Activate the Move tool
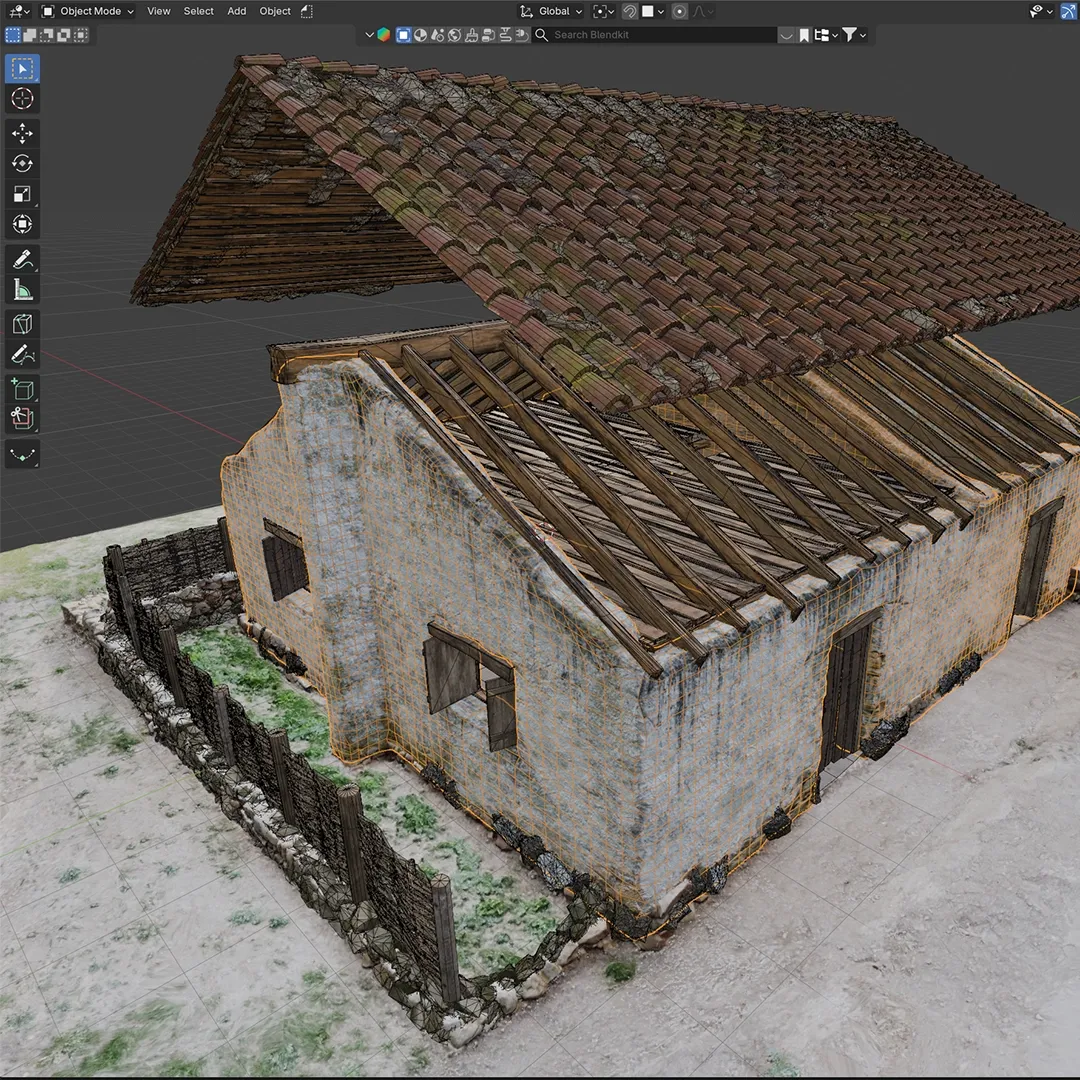Image resolution: width=1080 pixels, height=1080 pixels. pyautogui.click(x=22, y=133)
